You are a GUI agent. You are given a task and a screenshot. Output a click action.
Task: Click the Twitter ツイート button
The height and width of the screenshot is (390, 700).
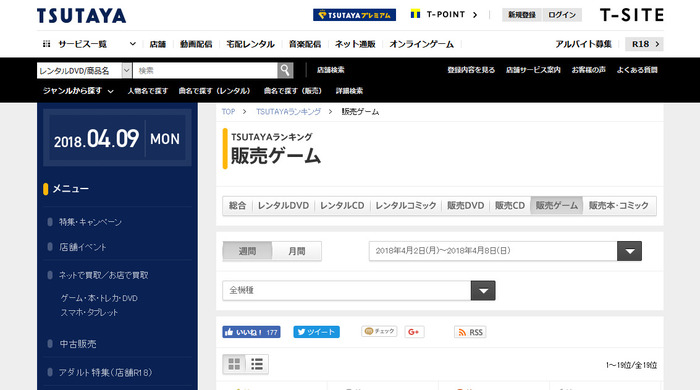click(x=317, y=332)
